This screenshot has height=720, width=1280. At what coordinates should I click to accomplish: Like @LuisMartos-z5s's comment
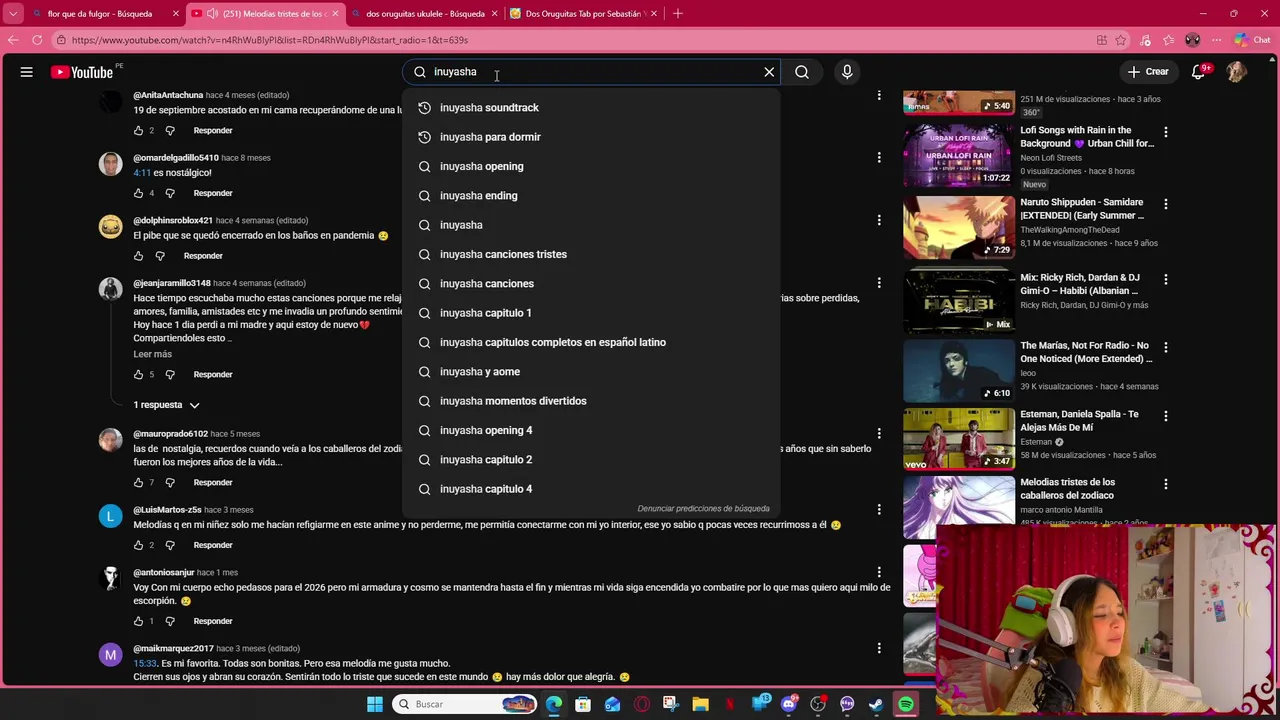pos(138,545)
